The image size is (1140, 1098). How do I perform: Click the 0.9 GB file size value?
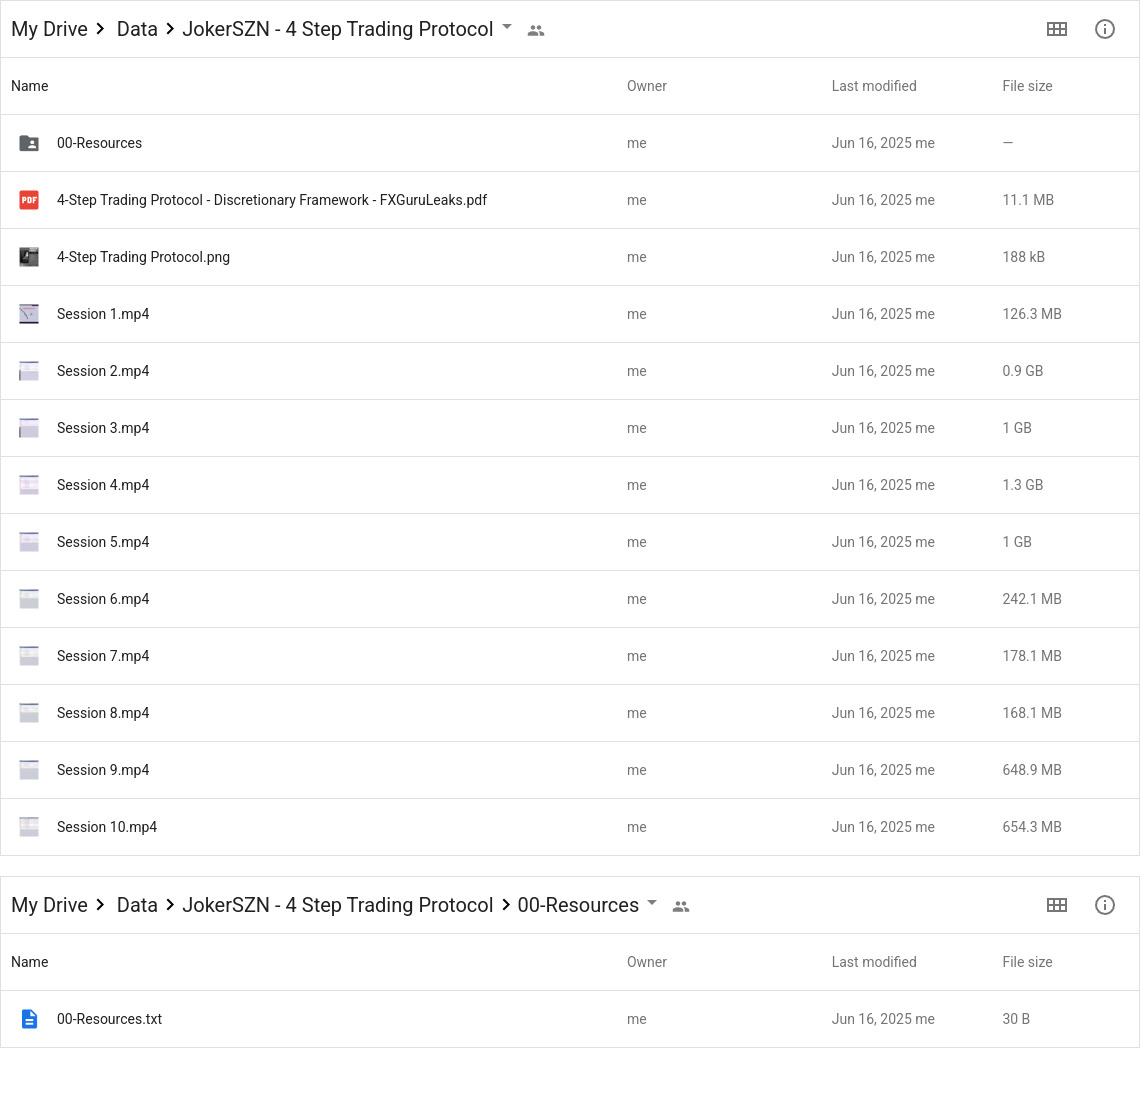(1023, 371)
